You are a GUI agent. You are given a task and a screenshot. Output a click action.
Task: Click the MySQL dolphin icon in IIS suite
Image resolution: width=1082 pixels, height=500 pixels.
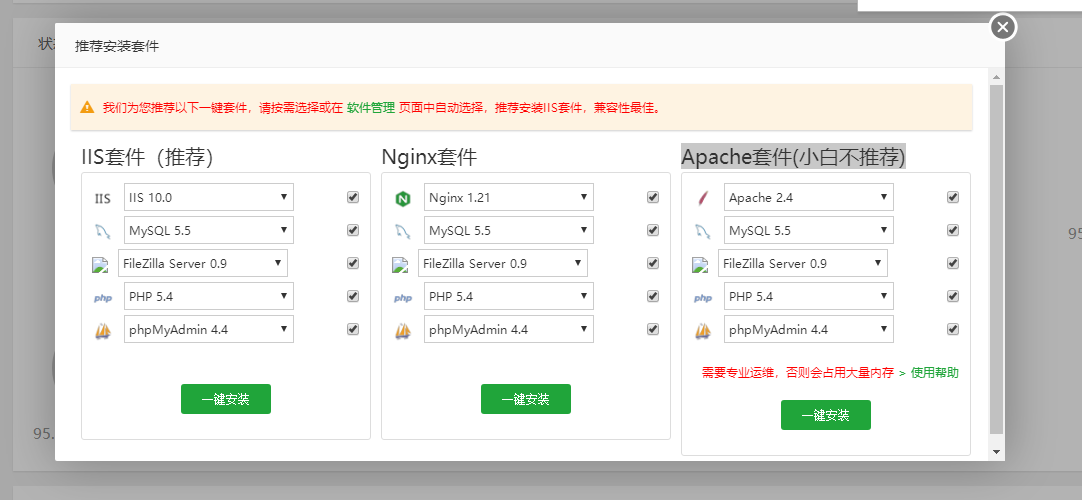(103, 231)
